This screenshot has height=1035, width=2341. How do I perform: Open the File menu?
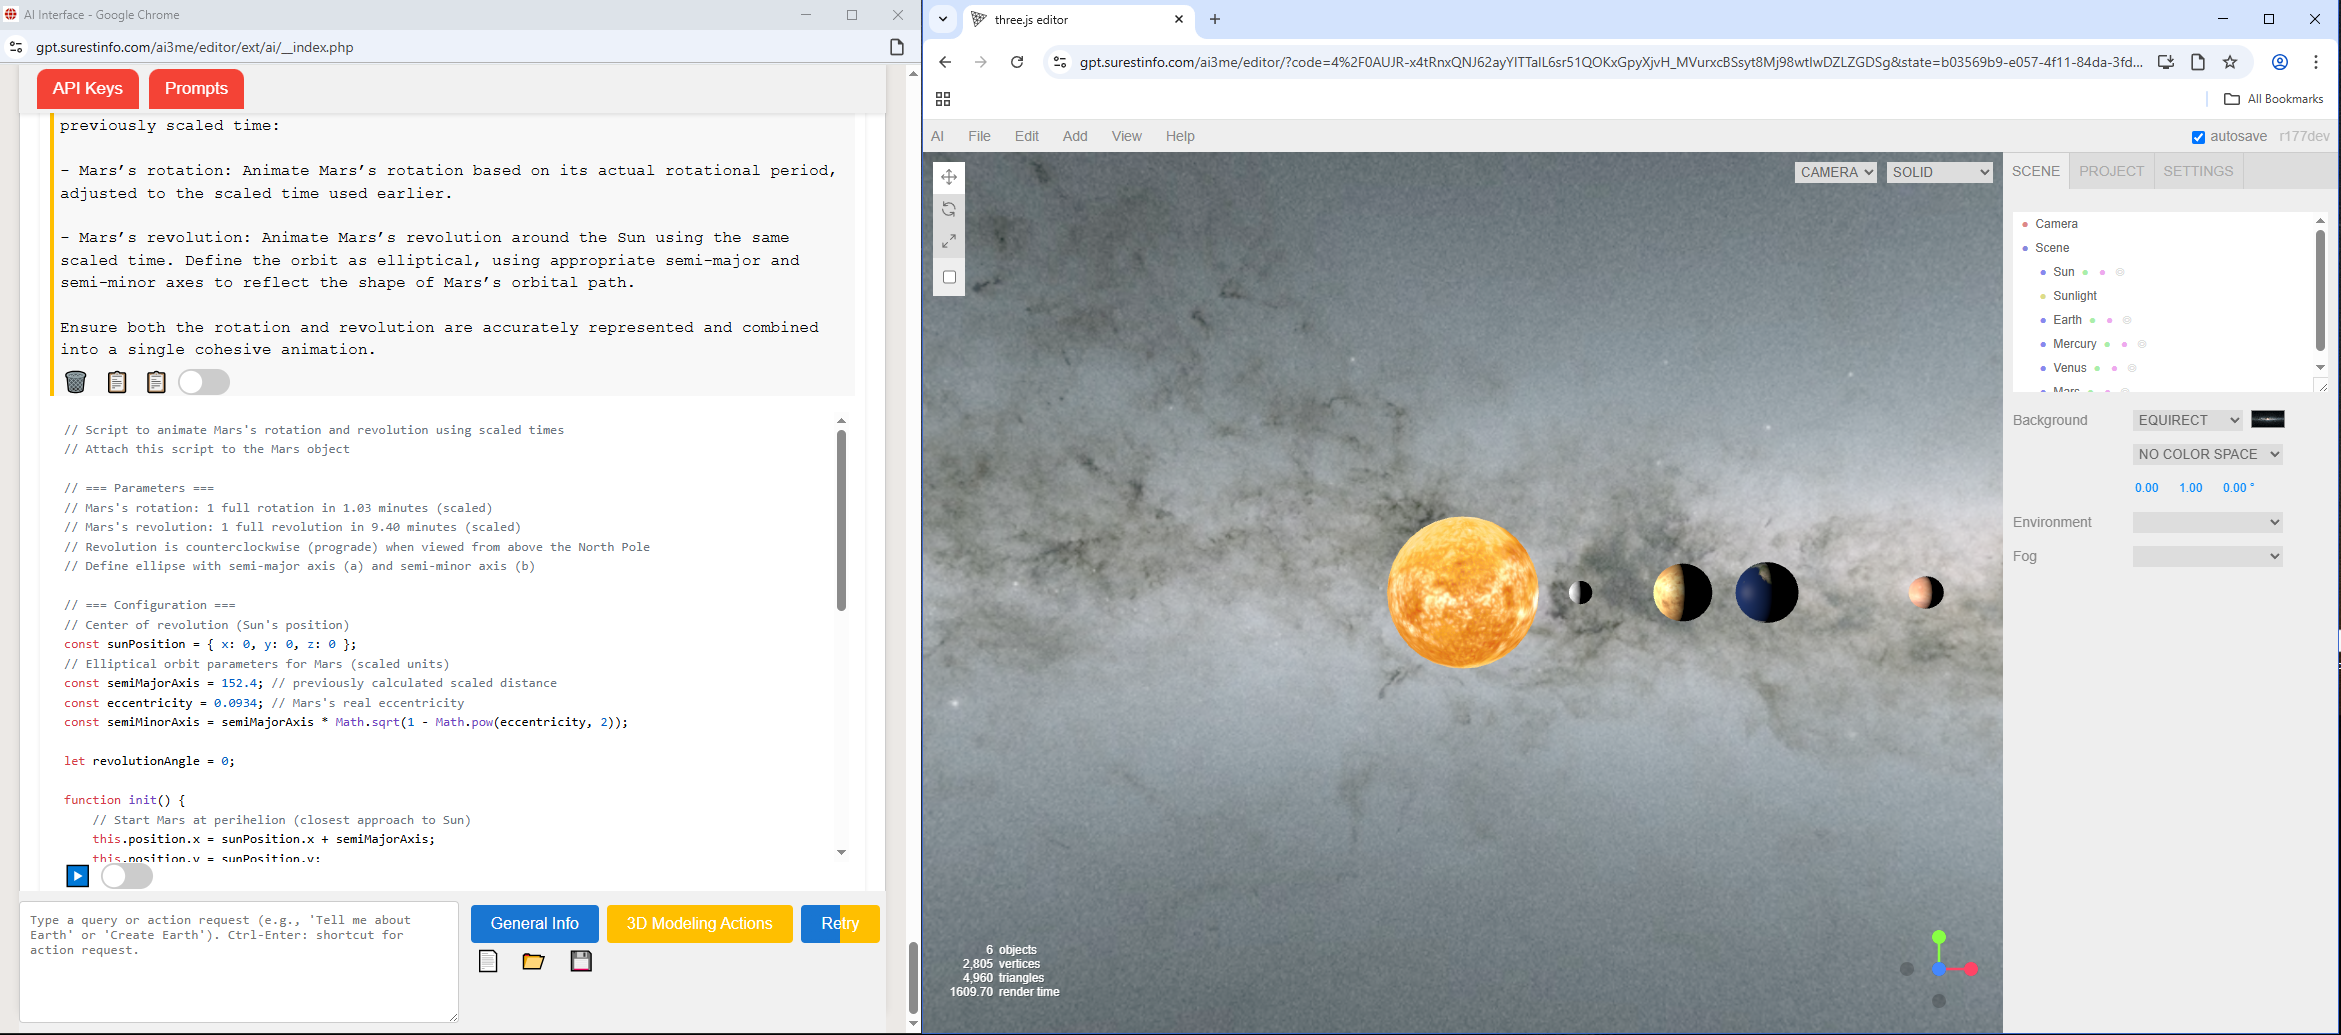(x=979, y=136)
